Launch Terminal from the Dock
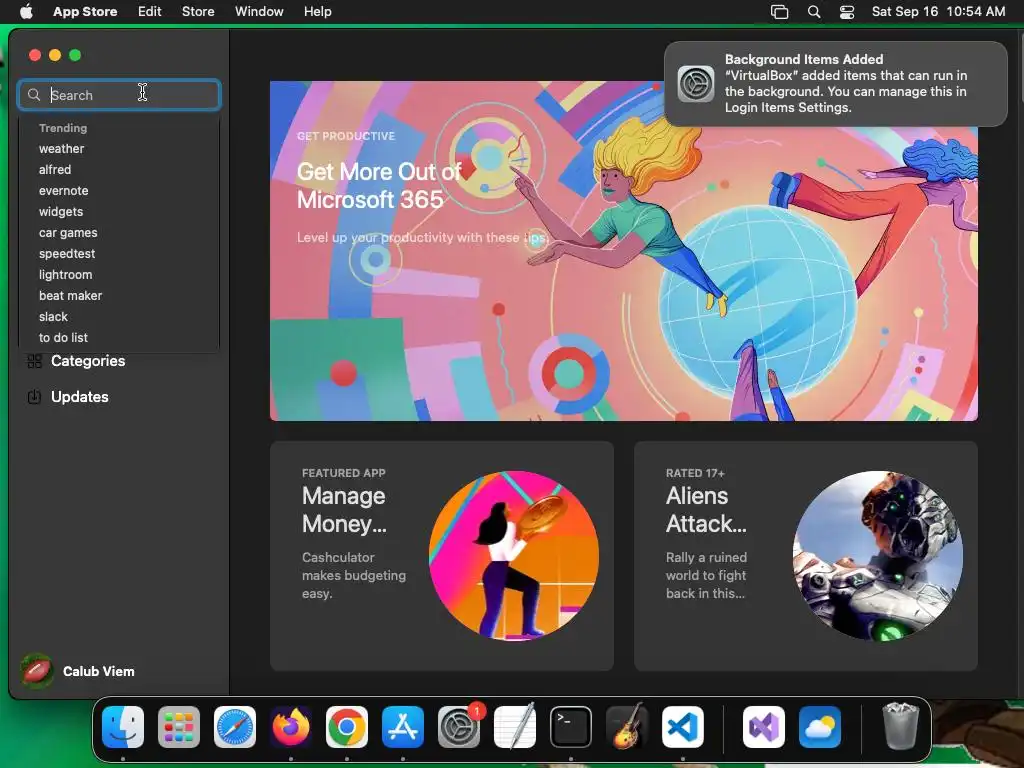This screenshot has height=768, width=1024. 571,727
